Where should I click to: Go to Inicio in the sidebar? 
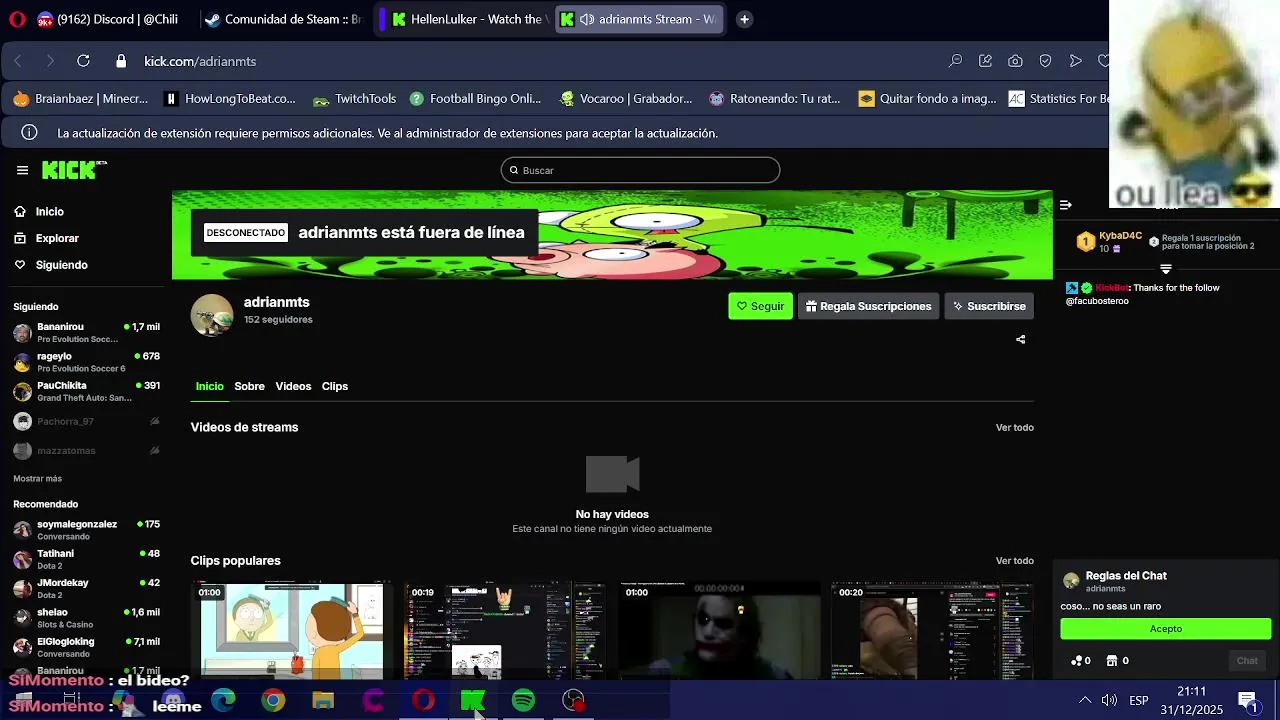pos(39,212)
